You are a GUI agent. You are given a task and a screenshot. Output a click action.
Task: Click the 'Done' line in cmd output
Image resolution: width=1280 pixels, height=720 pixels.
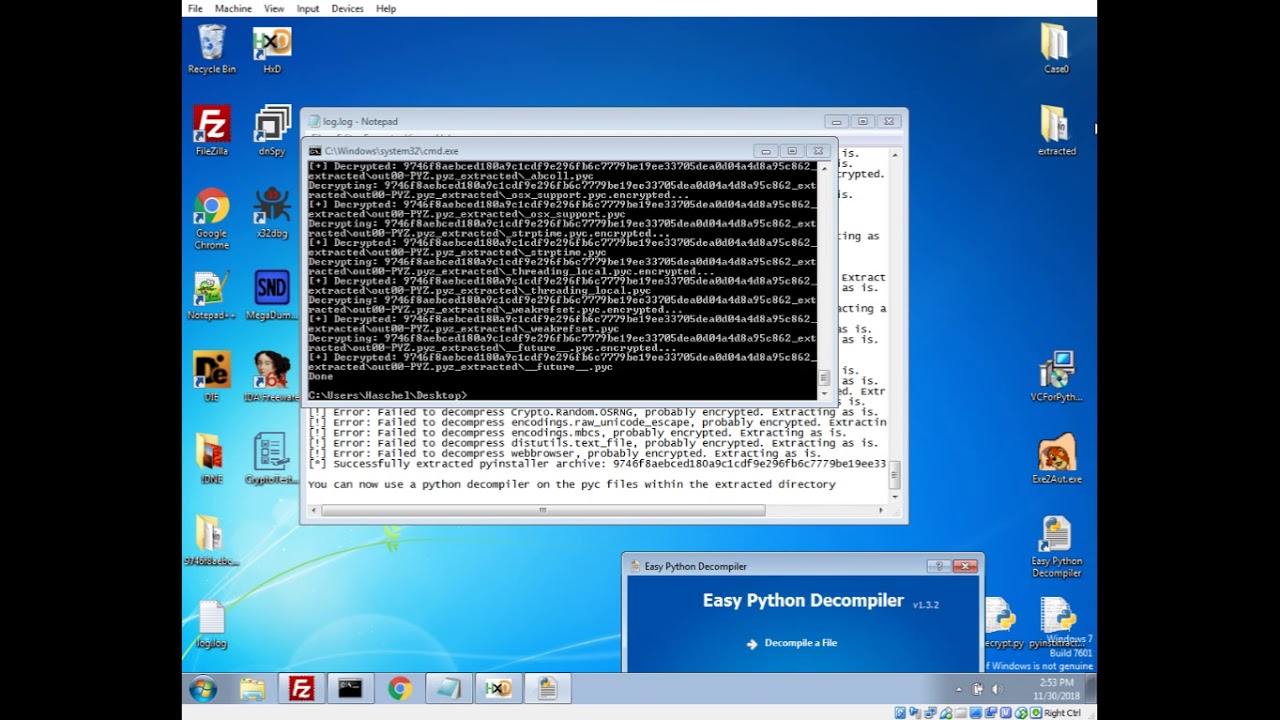321,376
